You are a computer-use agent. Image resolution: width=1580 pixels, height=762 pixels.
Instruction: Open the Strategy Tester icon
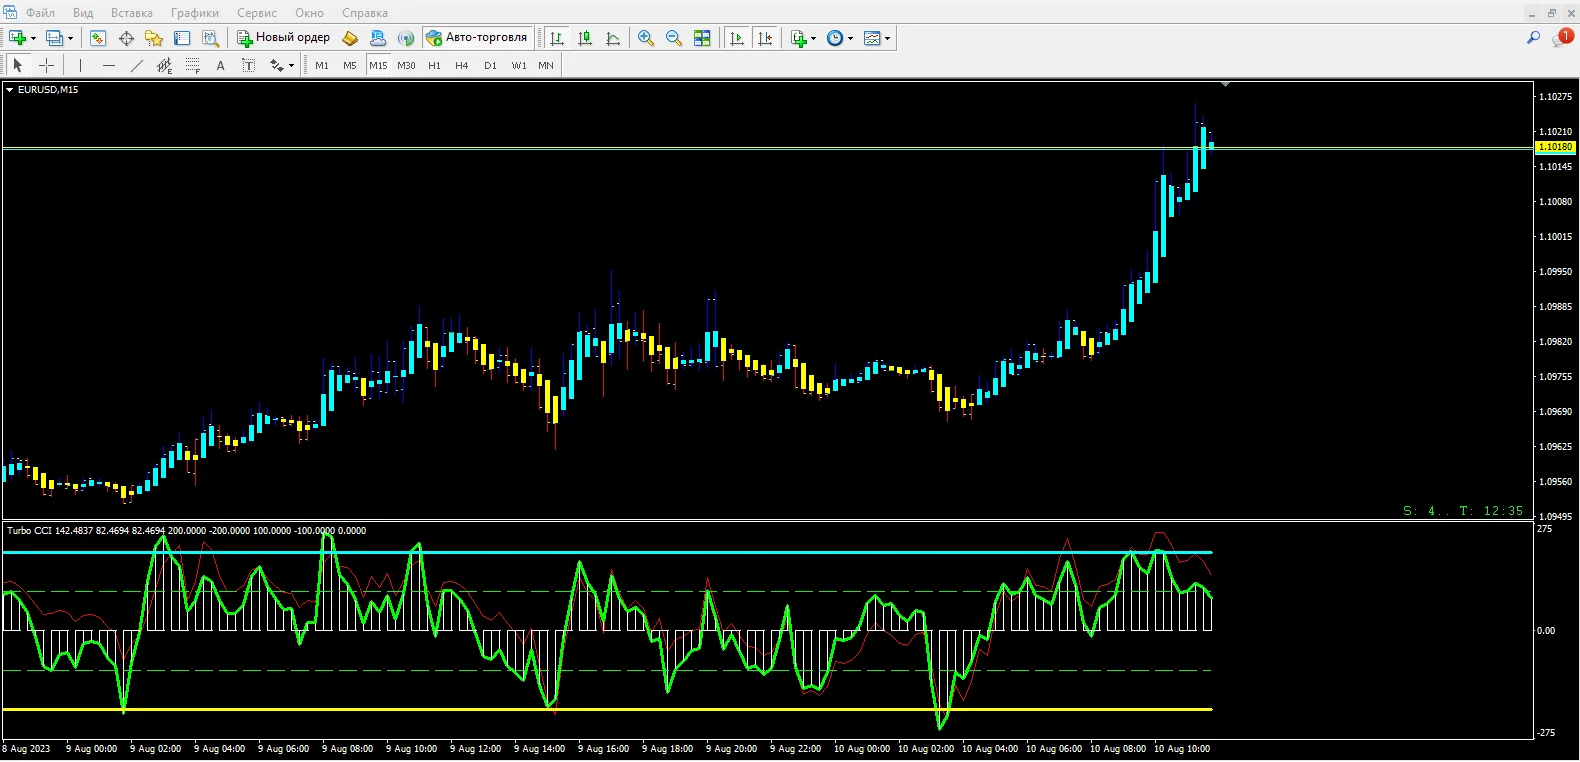point(210,38)
